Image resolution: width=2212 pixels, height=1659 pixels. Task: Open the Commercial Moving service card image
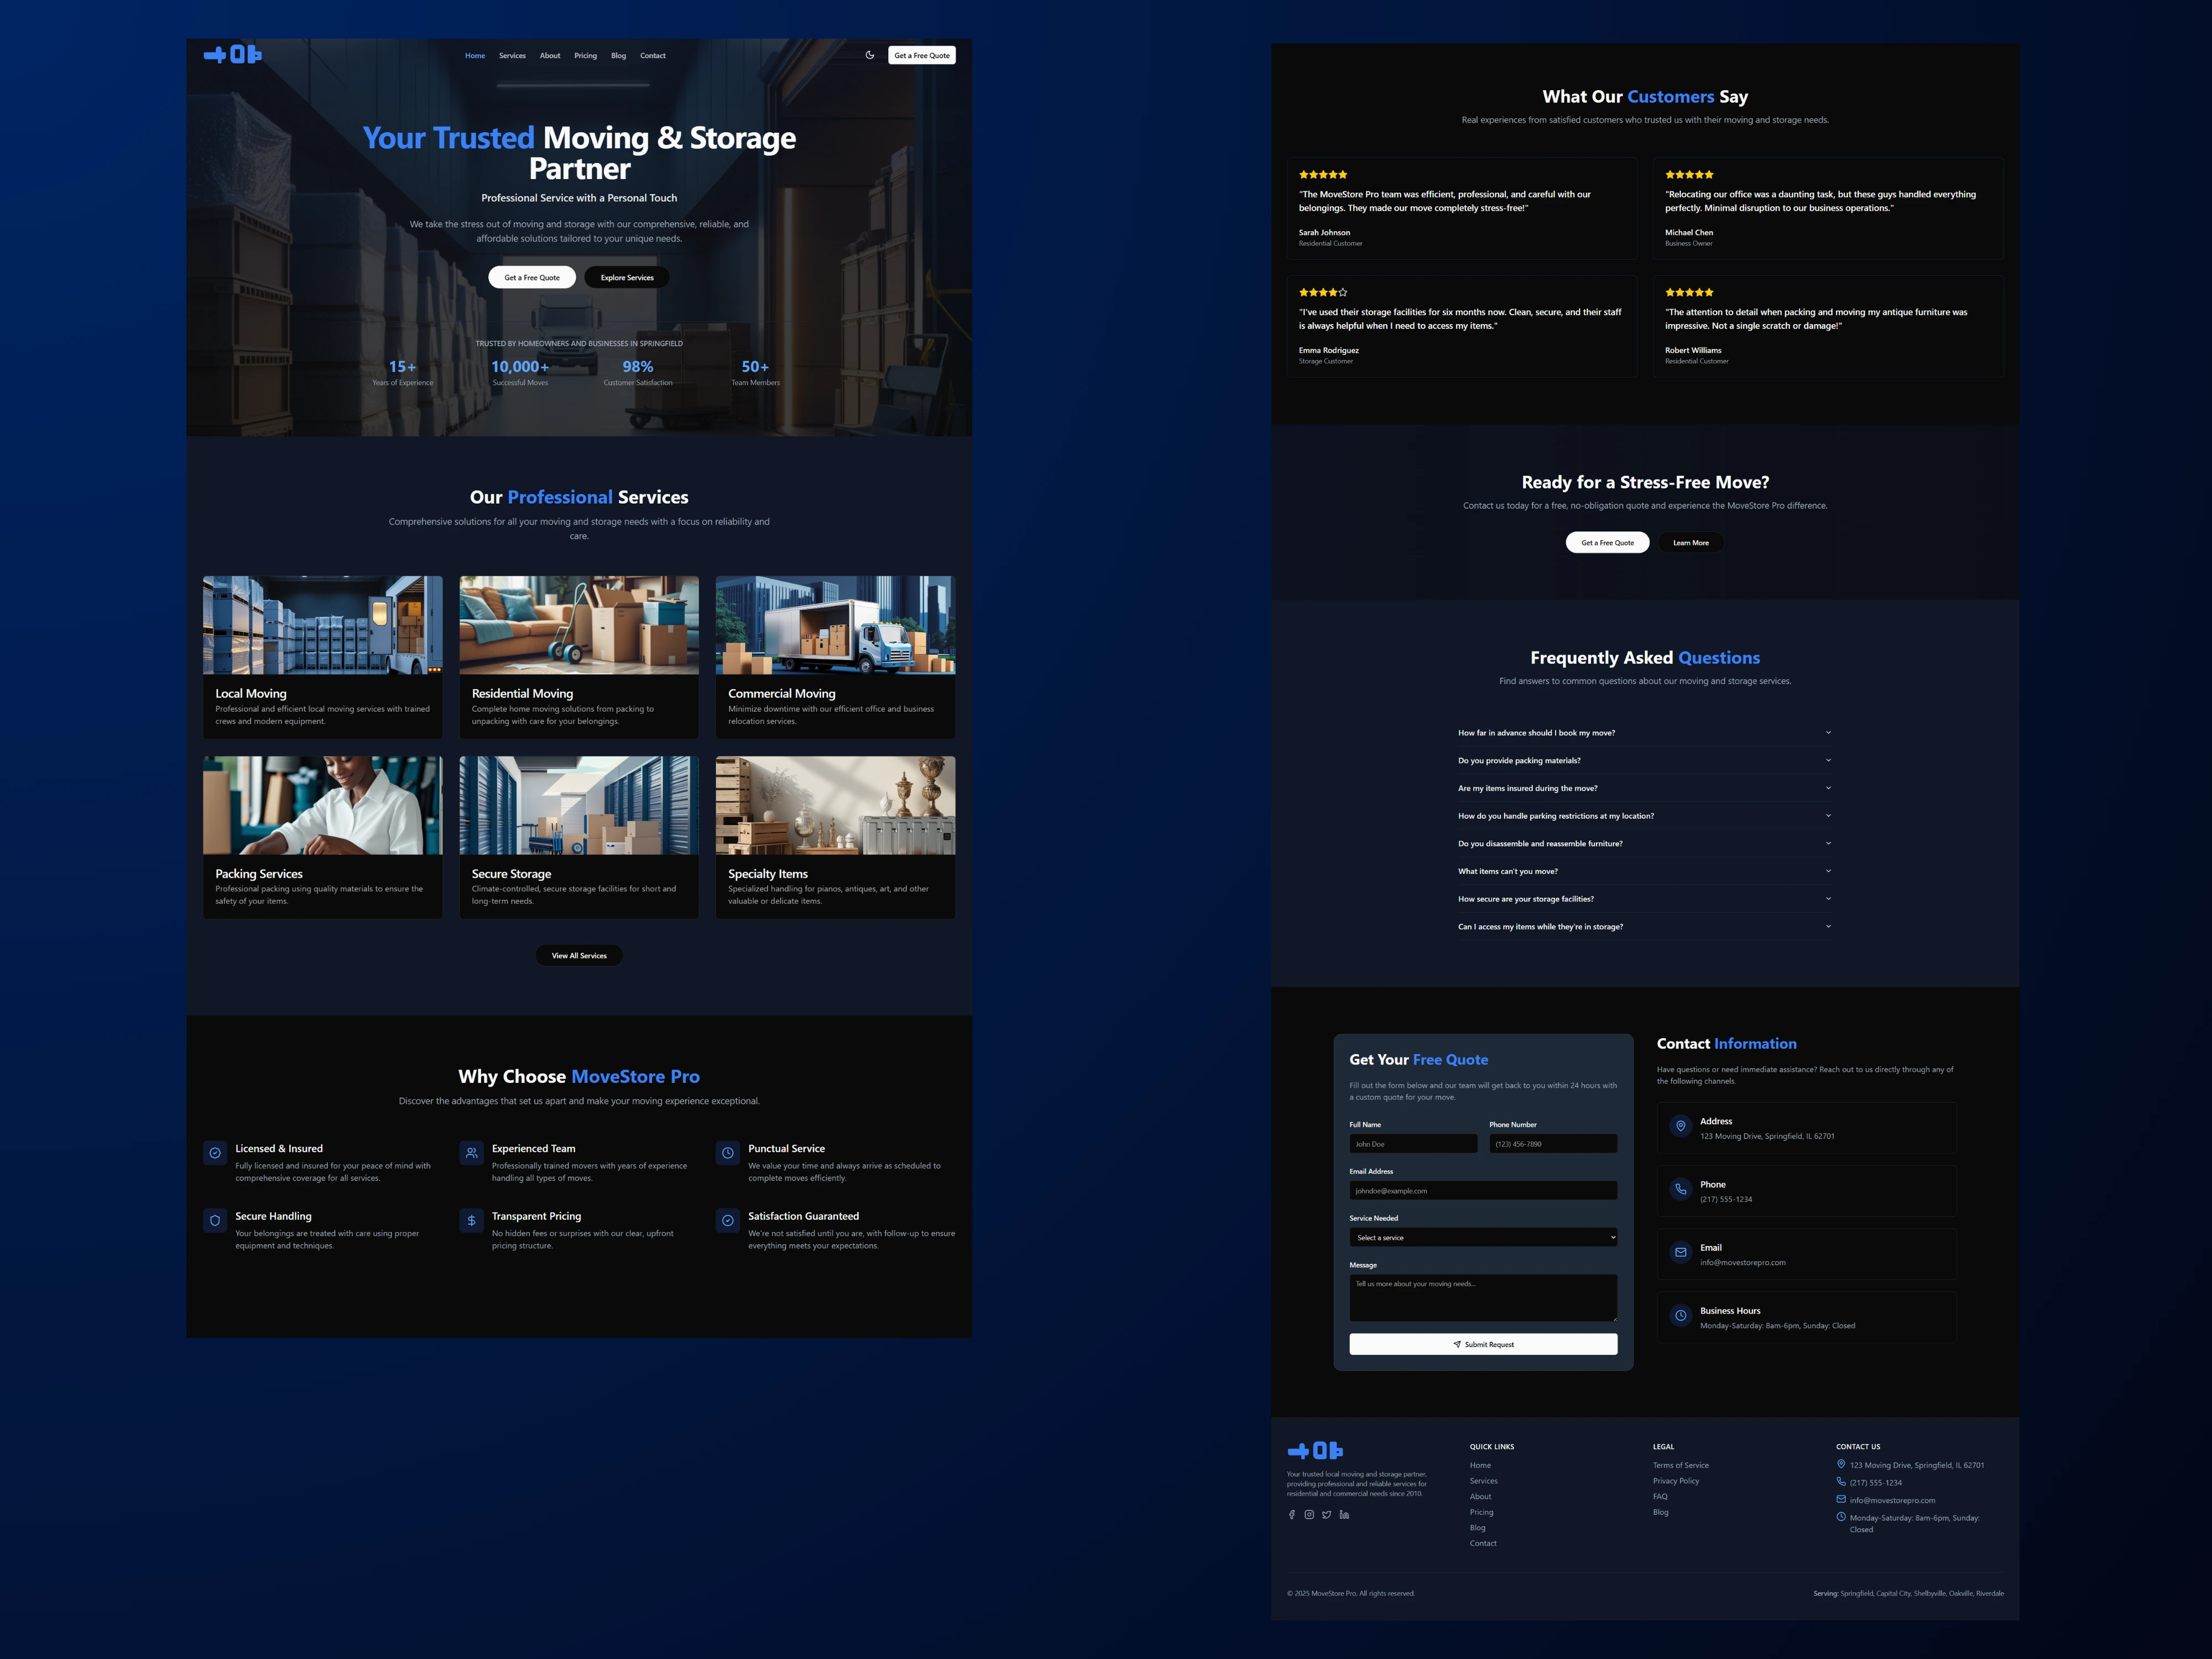pos(835,625)
